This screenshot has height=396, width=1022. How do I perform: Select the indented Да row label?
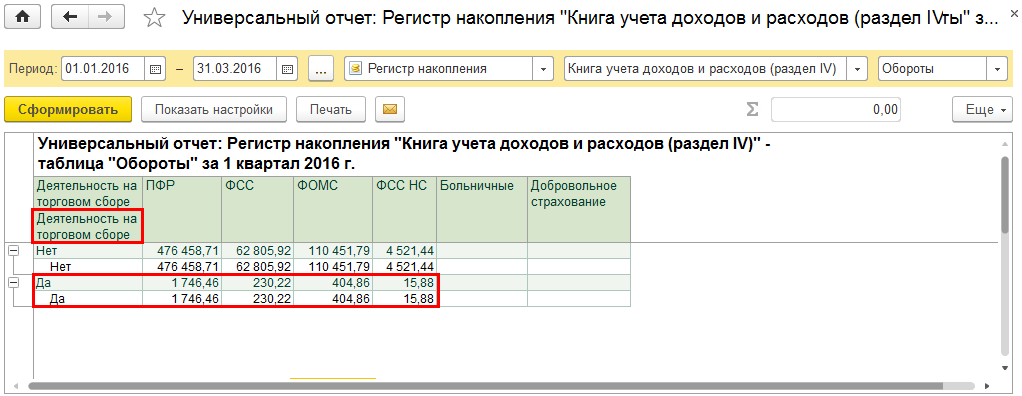click(88, 298)
